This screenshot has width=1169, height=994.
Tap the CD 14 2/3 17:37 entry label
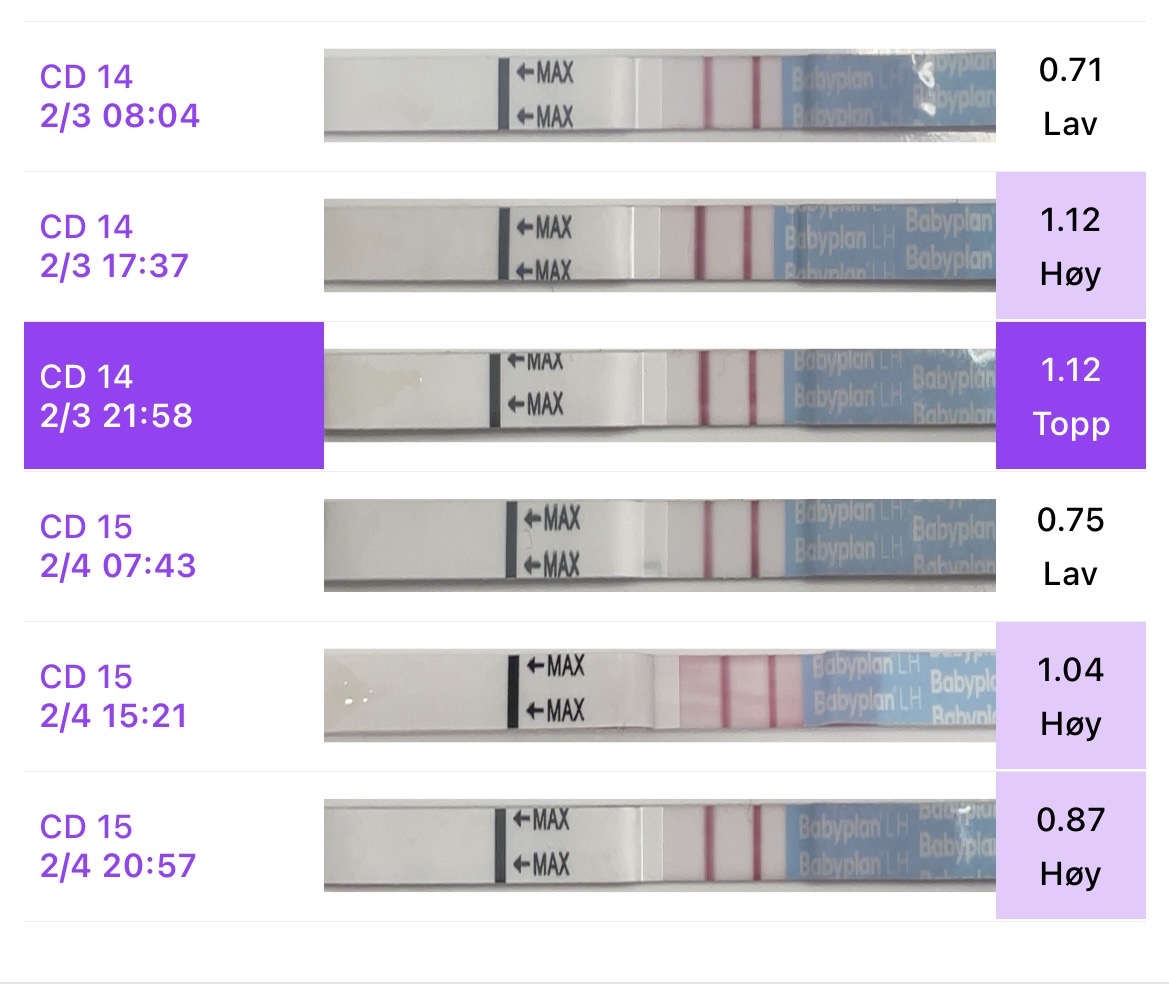114,246
